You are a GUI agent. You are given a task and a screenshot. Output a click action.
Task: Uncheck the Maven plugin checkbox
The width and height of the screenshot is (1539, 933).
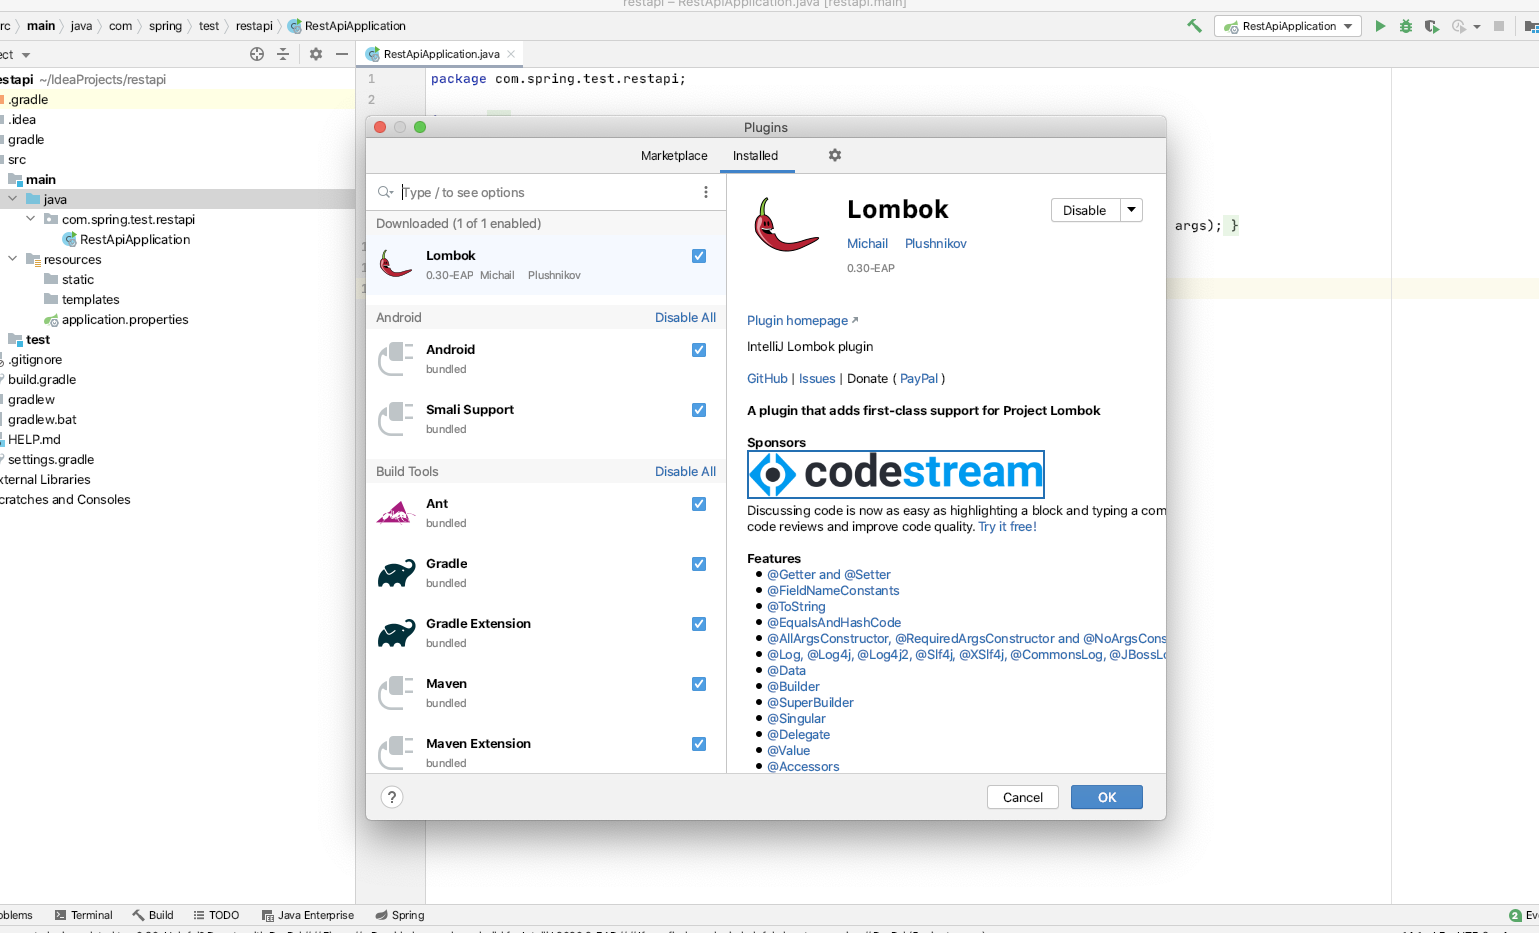pyautogui.click(x=699, y=684)
